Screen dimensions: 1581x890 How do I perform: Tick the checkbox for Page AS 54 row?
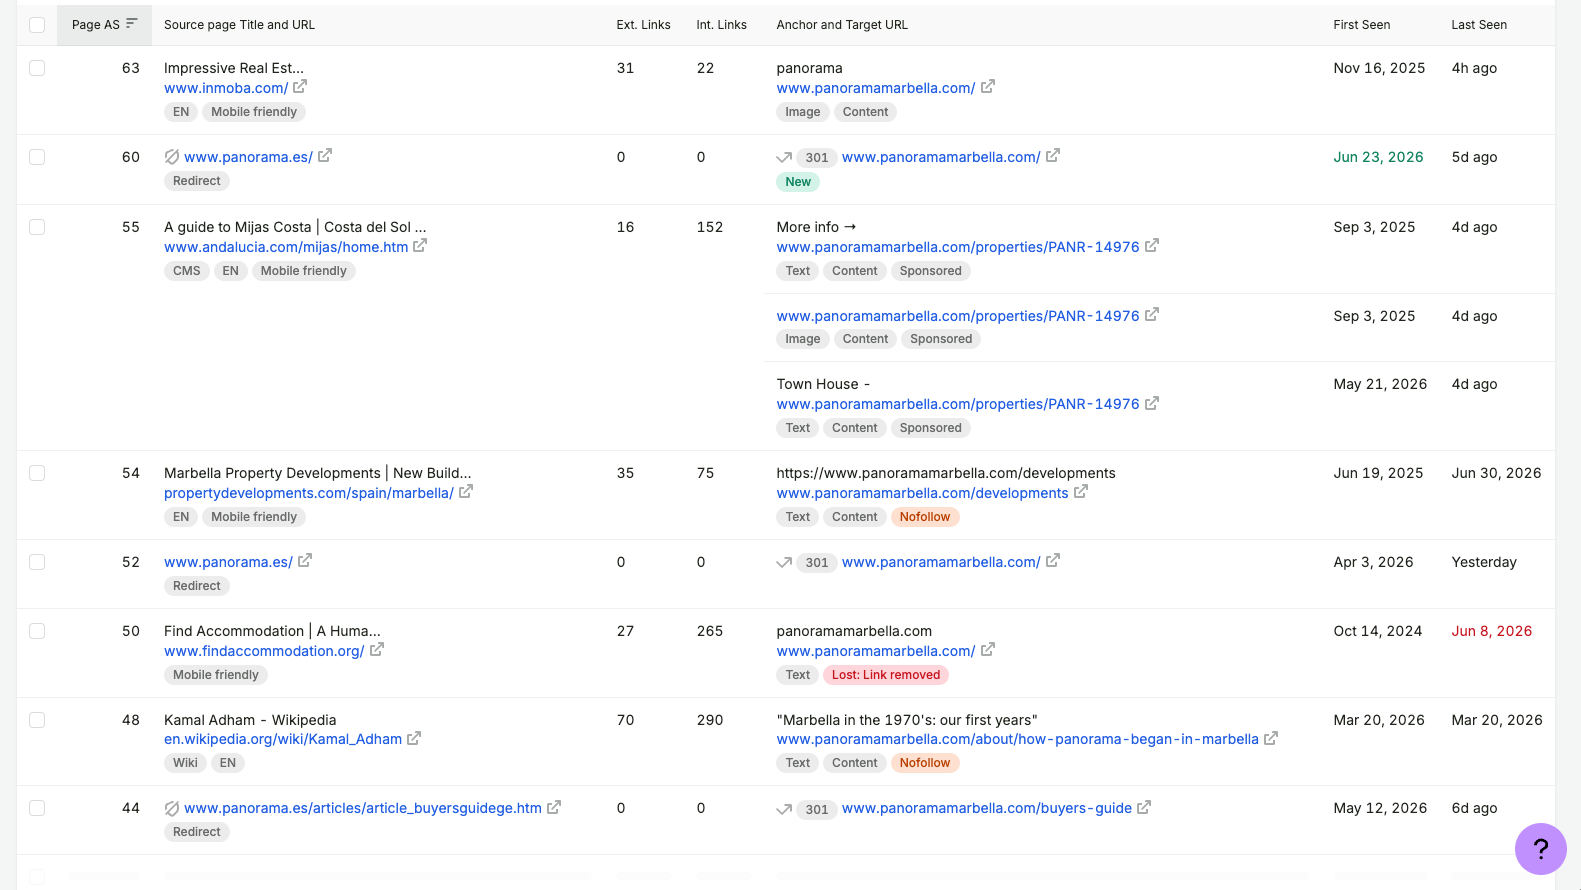[37, 473]
